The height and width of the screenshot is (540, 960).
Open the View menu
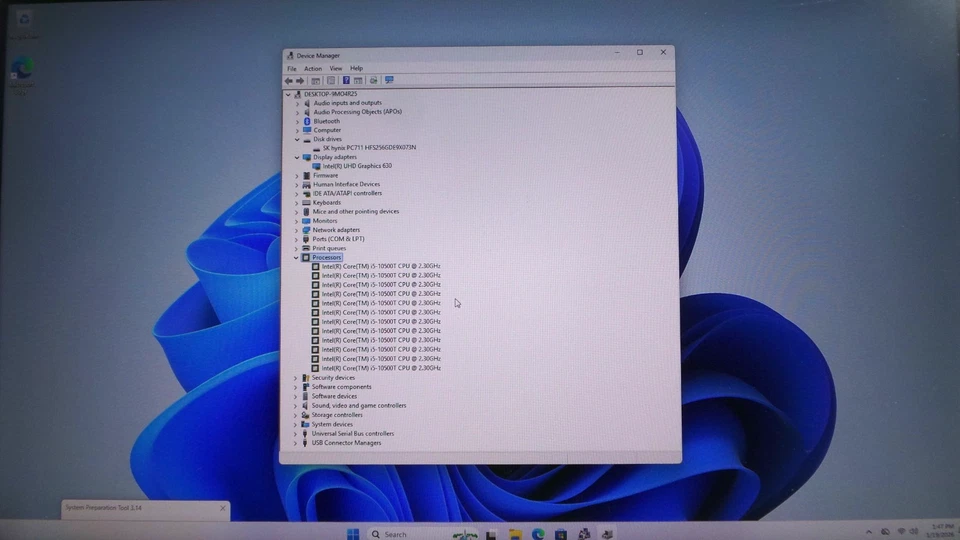click(336, 69)
